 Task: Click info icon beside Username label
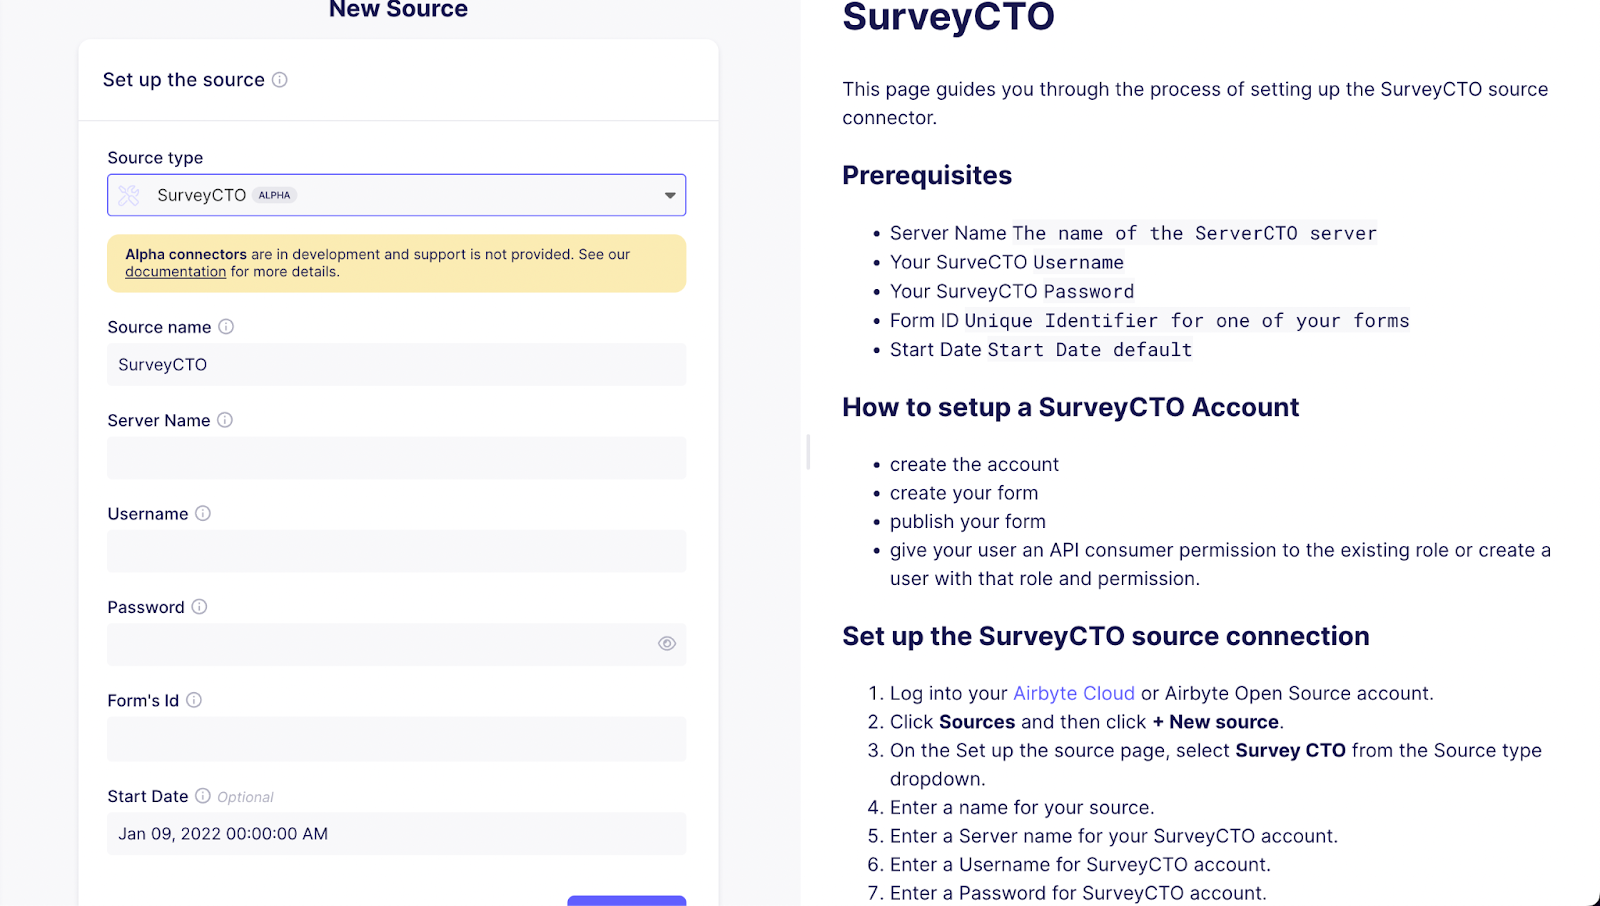point(203,514)
